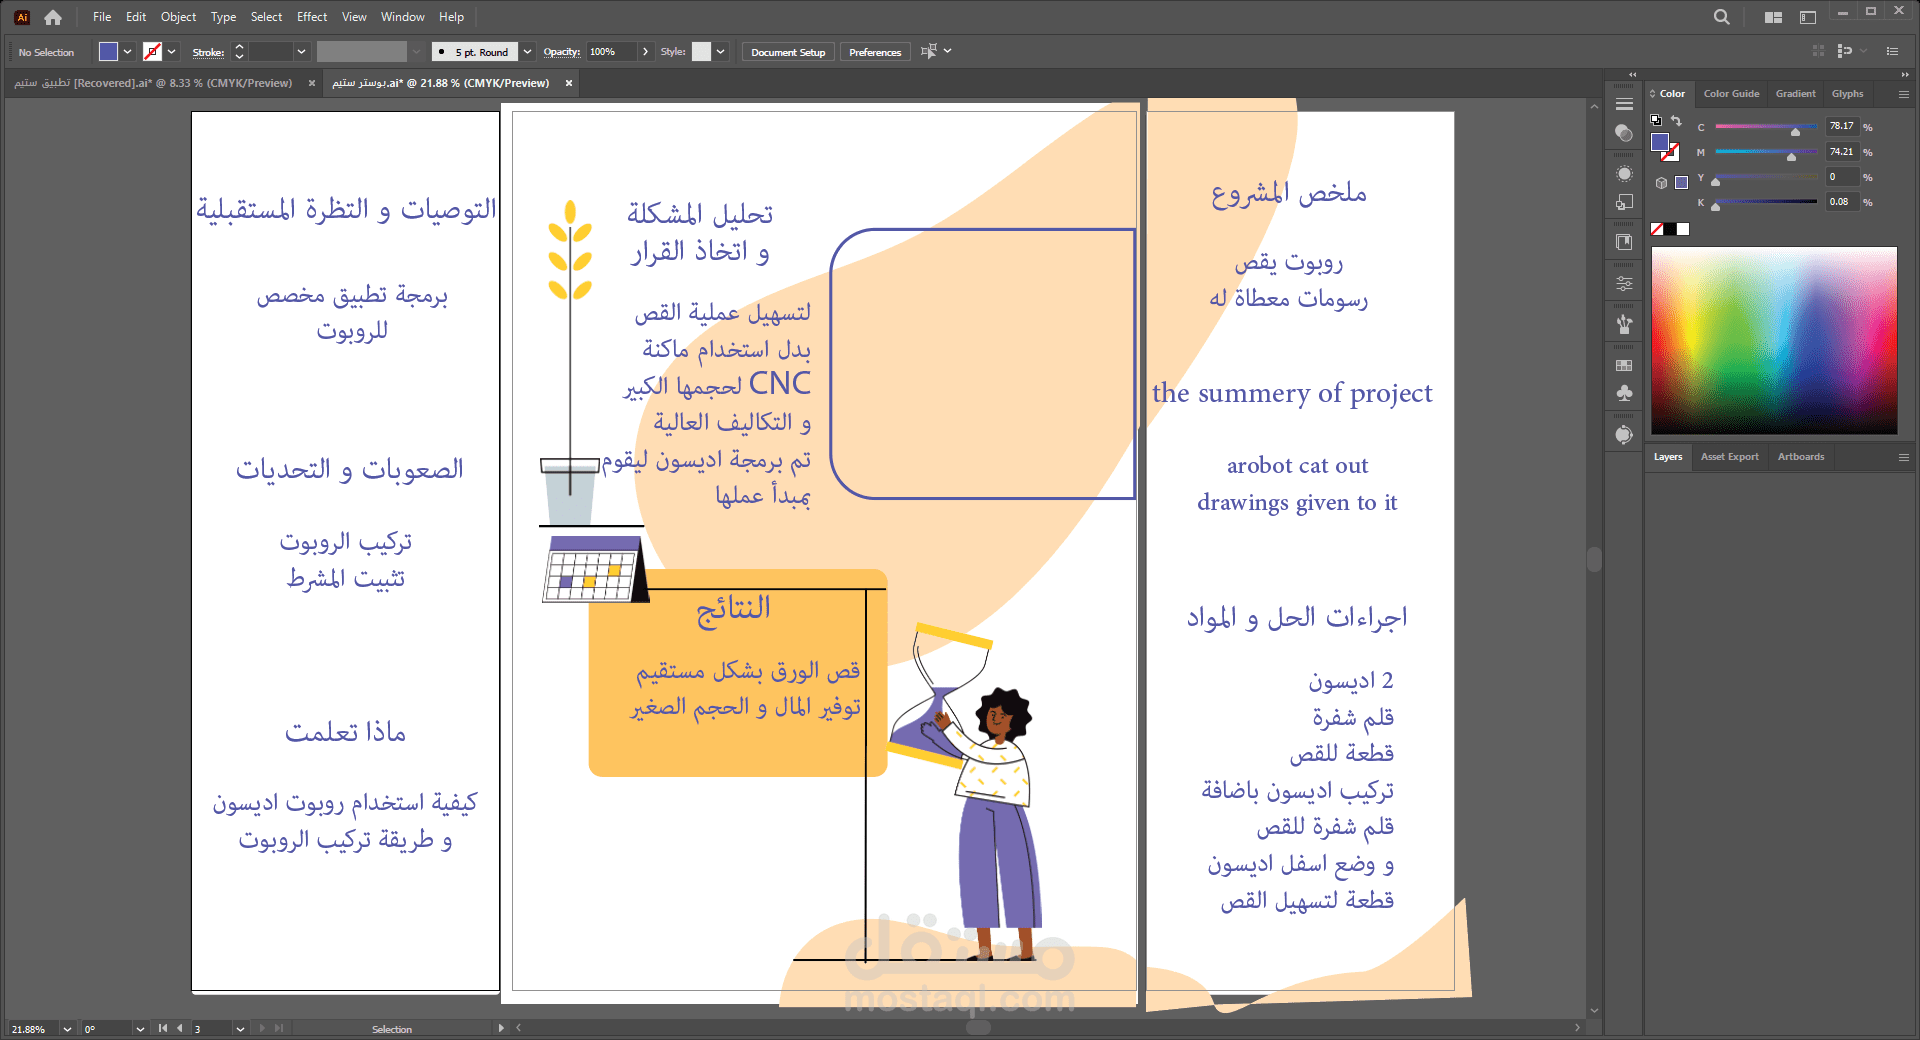Open the Appearance panel icon in dock
1920x1040 pixels.
coord(1624,173)
